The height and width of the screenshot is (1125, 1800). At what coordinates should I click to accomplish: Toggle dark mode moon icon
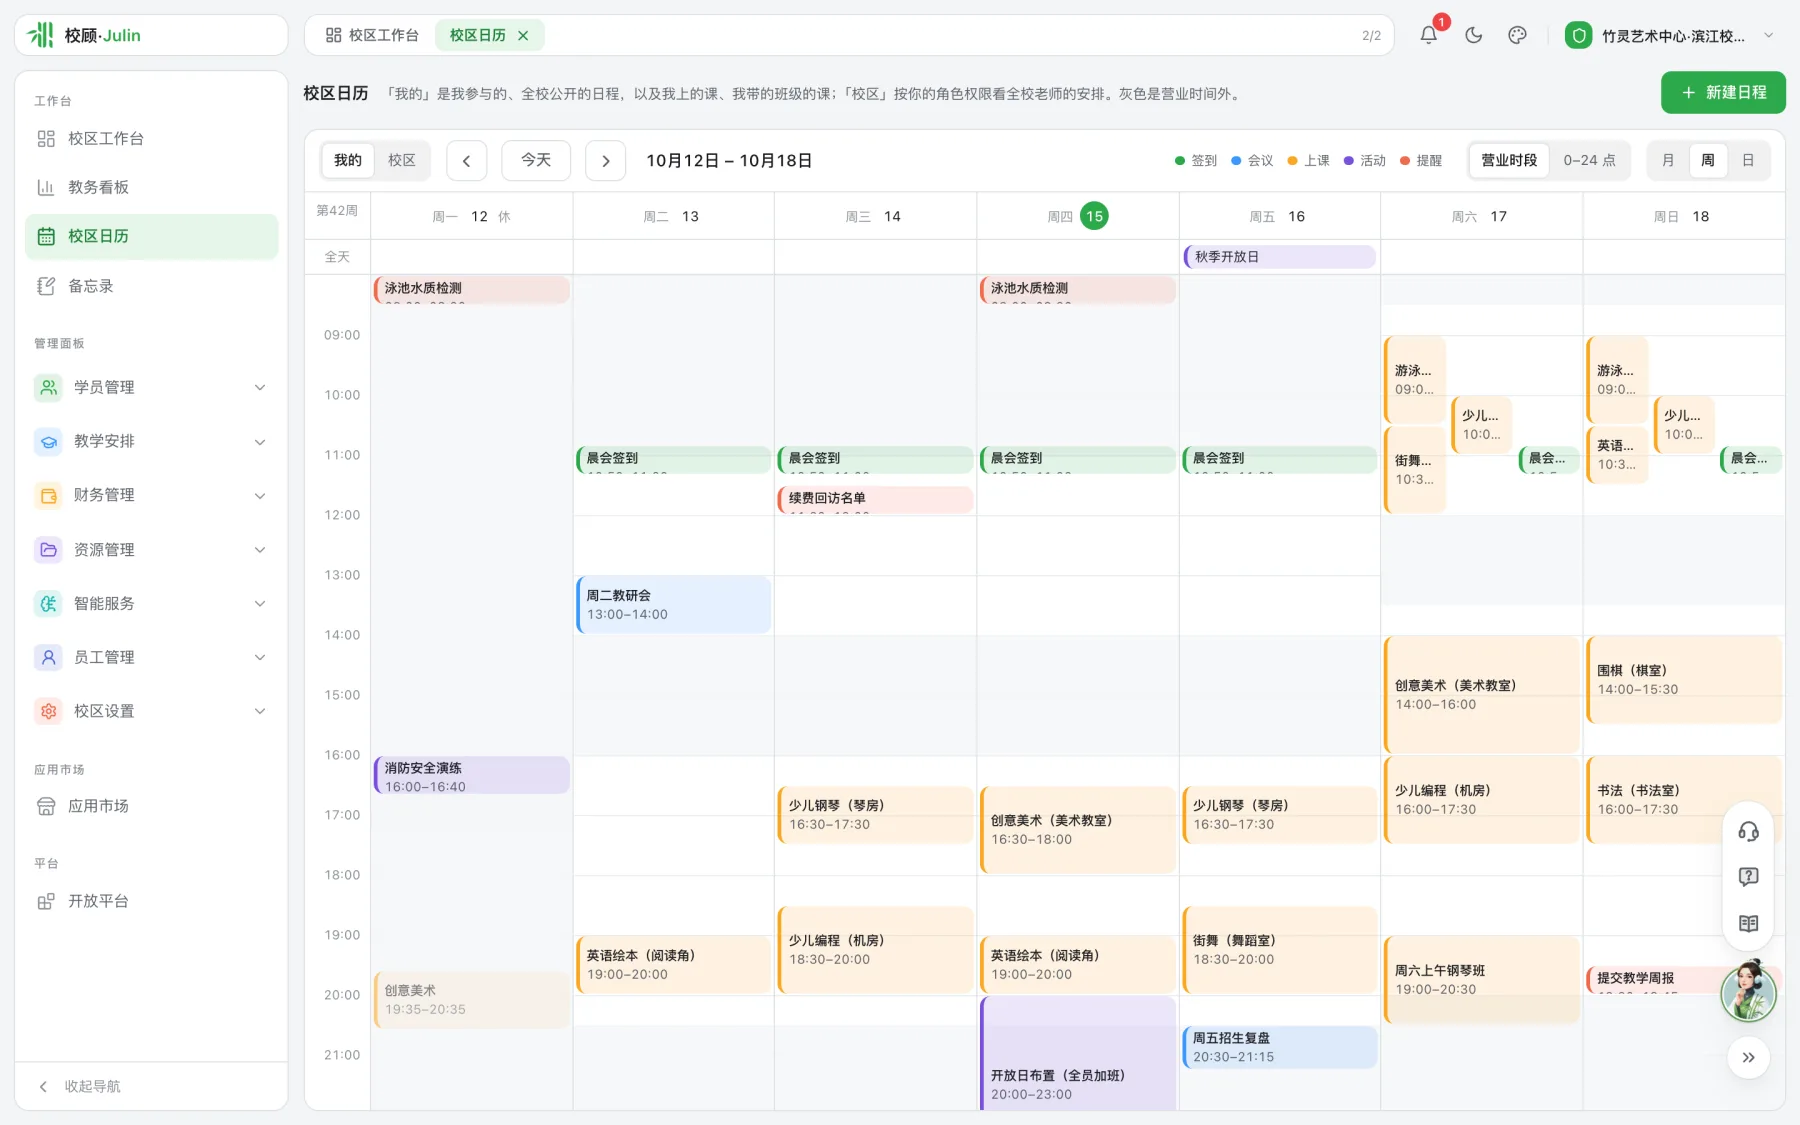coord(1473,35)
